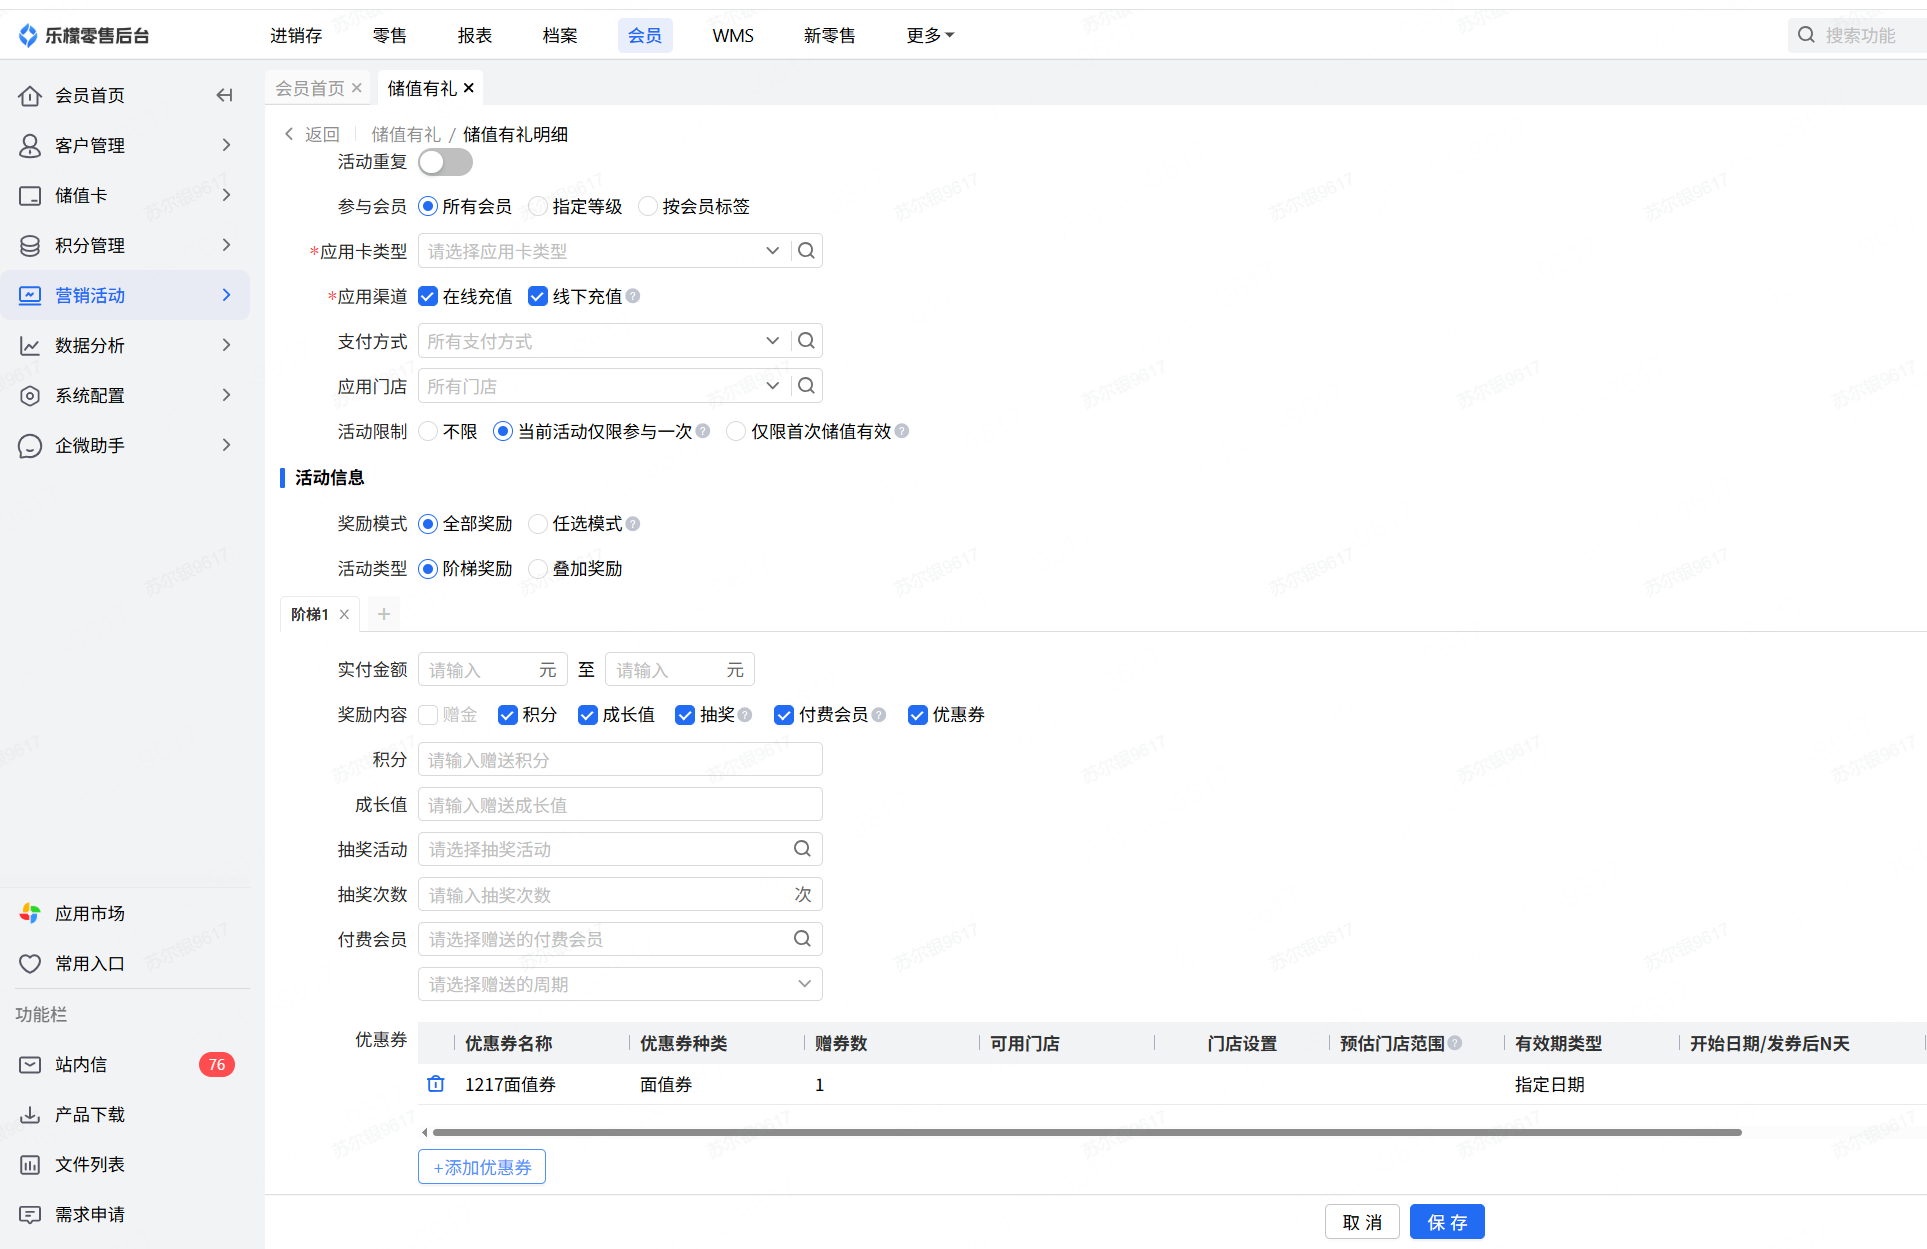
Task: Toggle the 活动重复 switch
Action: 445,162
